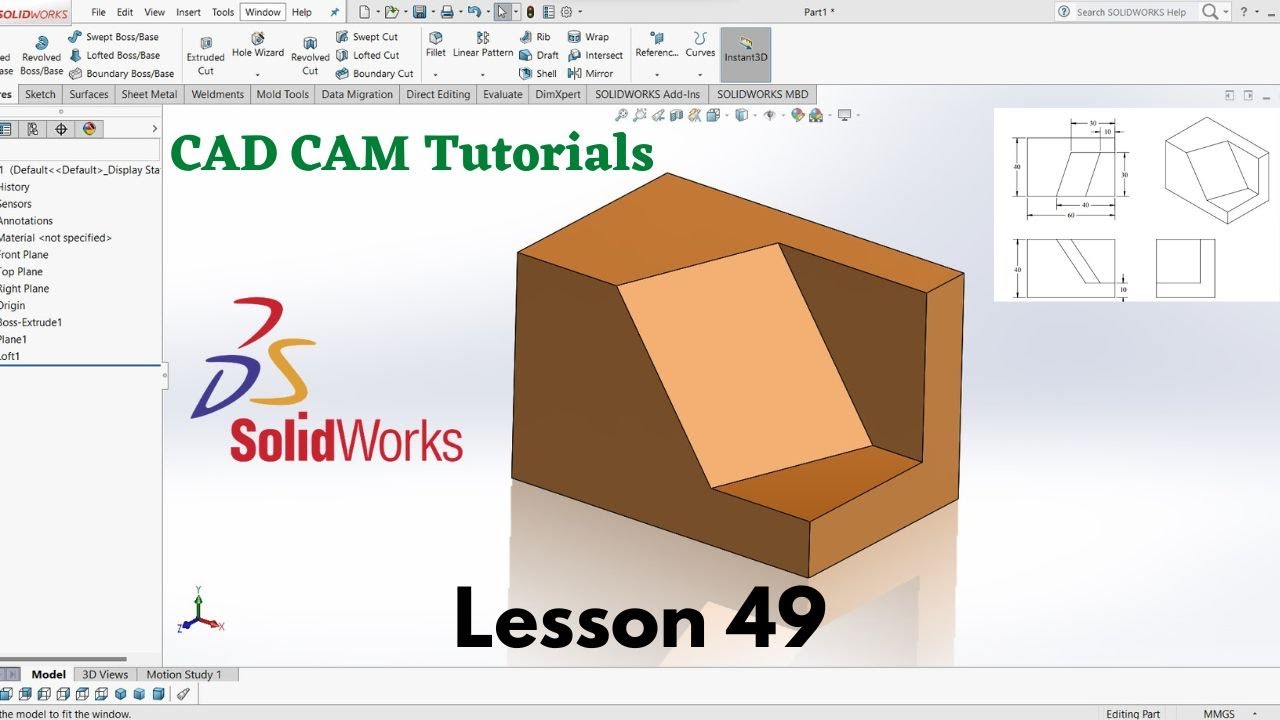Select the Boss-Extrude1 feature
The width and height of the screenshot is (1280, 720).
coord(31,322)
